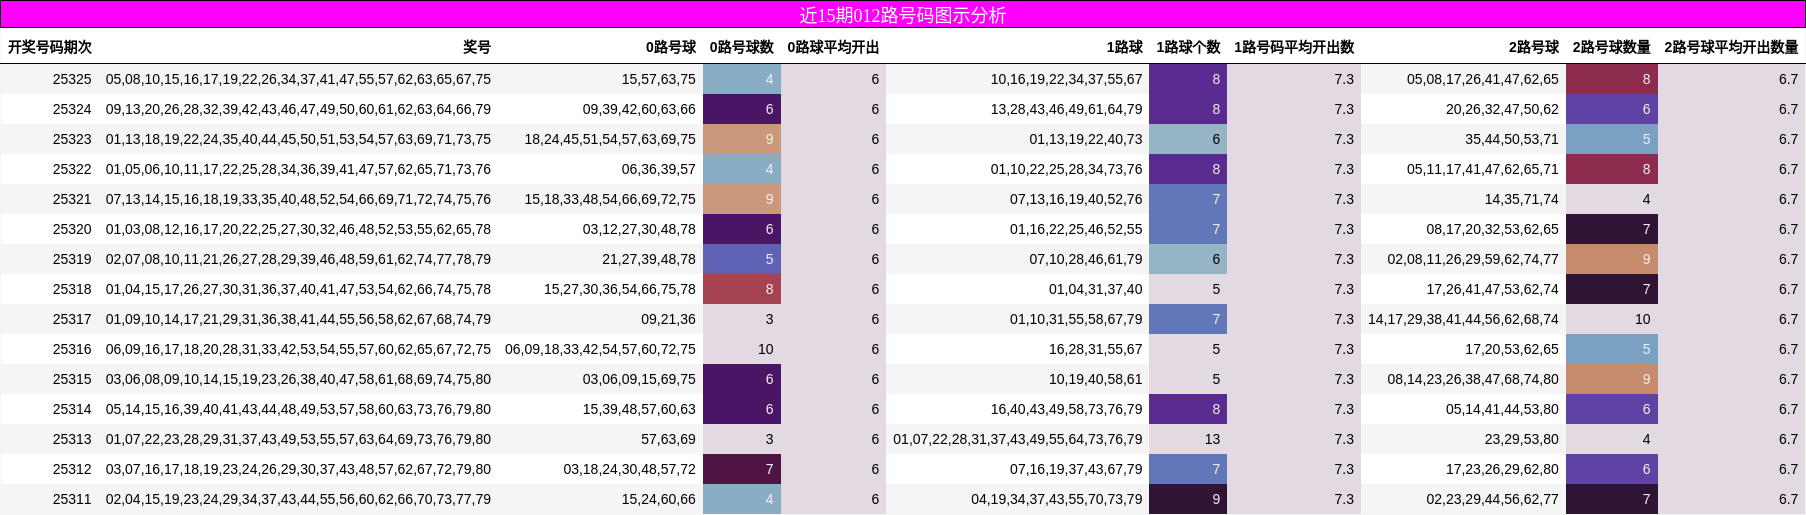Click 奖号 cell of period 25320

tap(298, 229)
